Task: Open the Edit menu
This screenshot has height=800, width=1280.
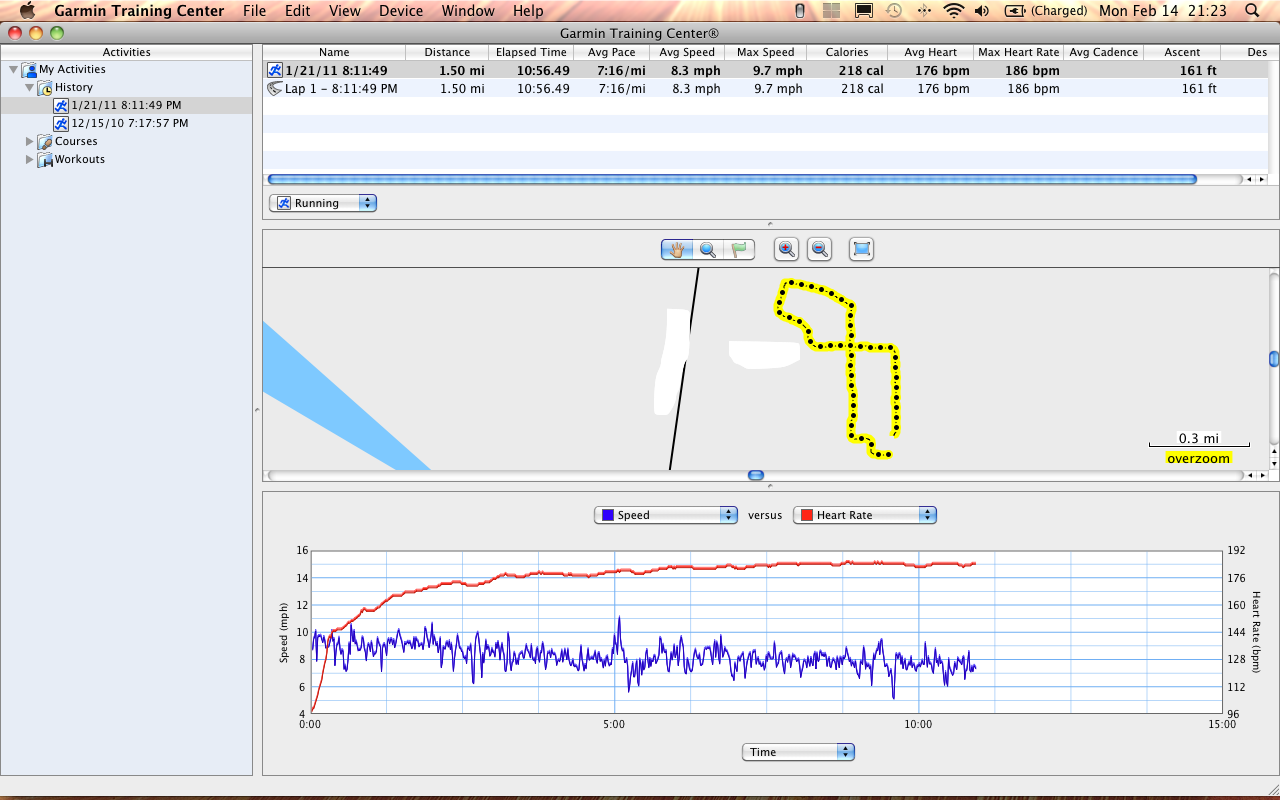Action: 297,11
